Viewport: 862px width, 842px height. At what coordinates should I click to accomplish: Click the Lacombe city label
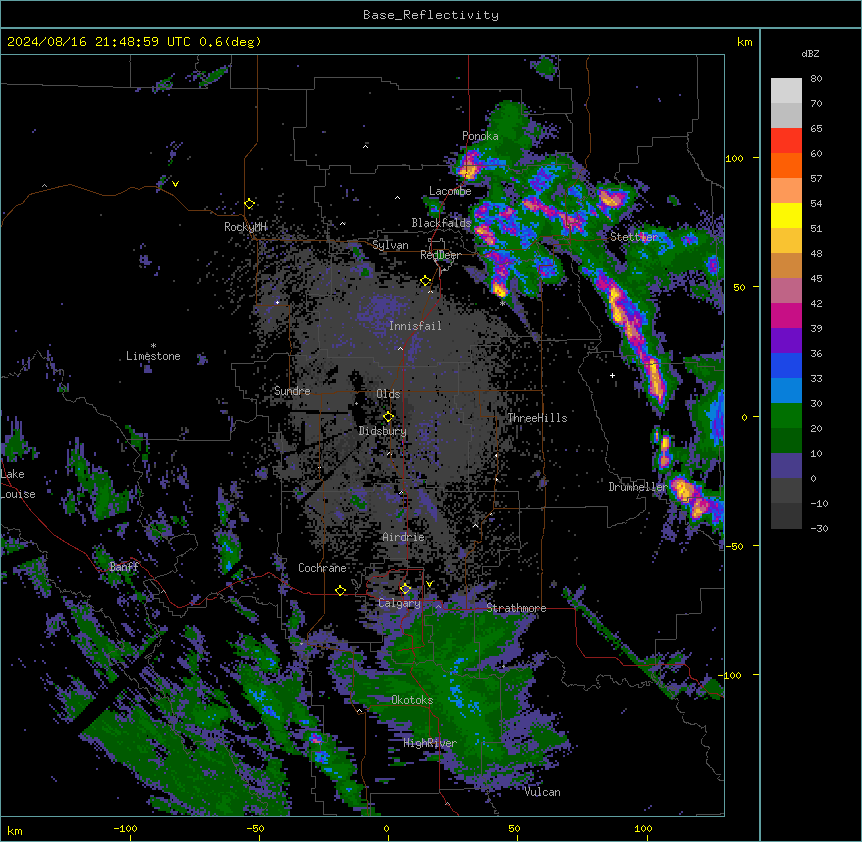click(x=450, y=191)
